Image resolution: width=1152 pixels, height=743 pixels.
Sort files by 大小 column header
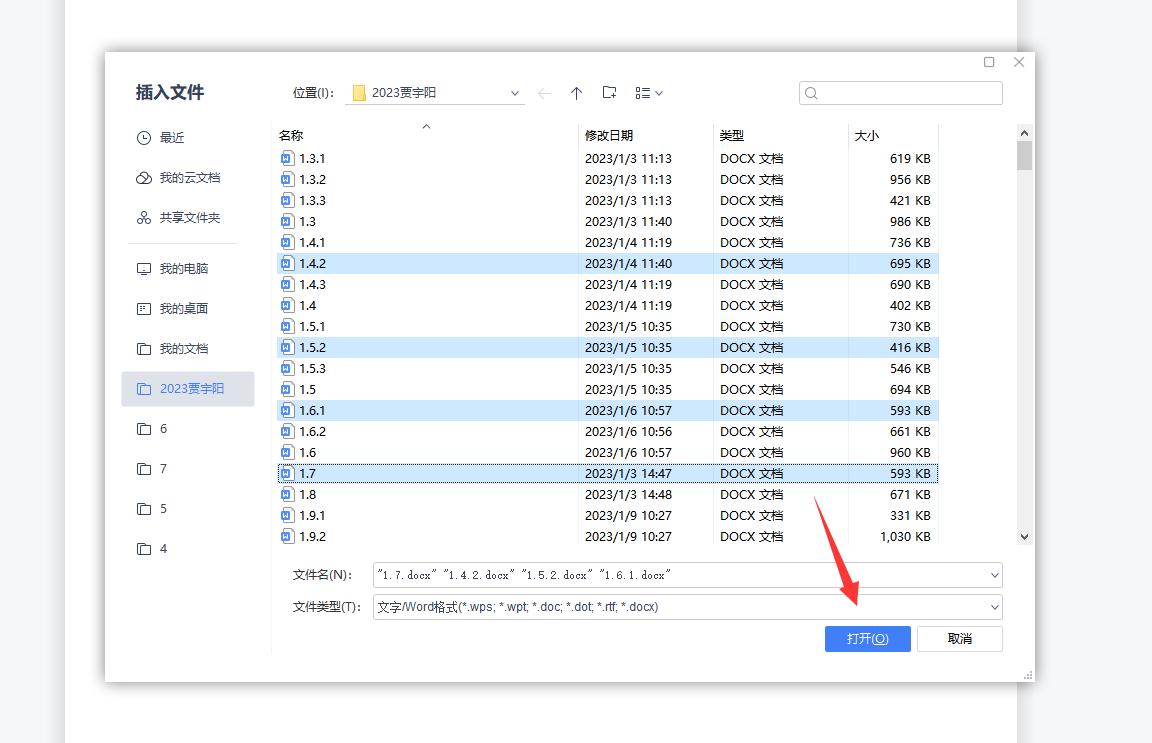866,136
